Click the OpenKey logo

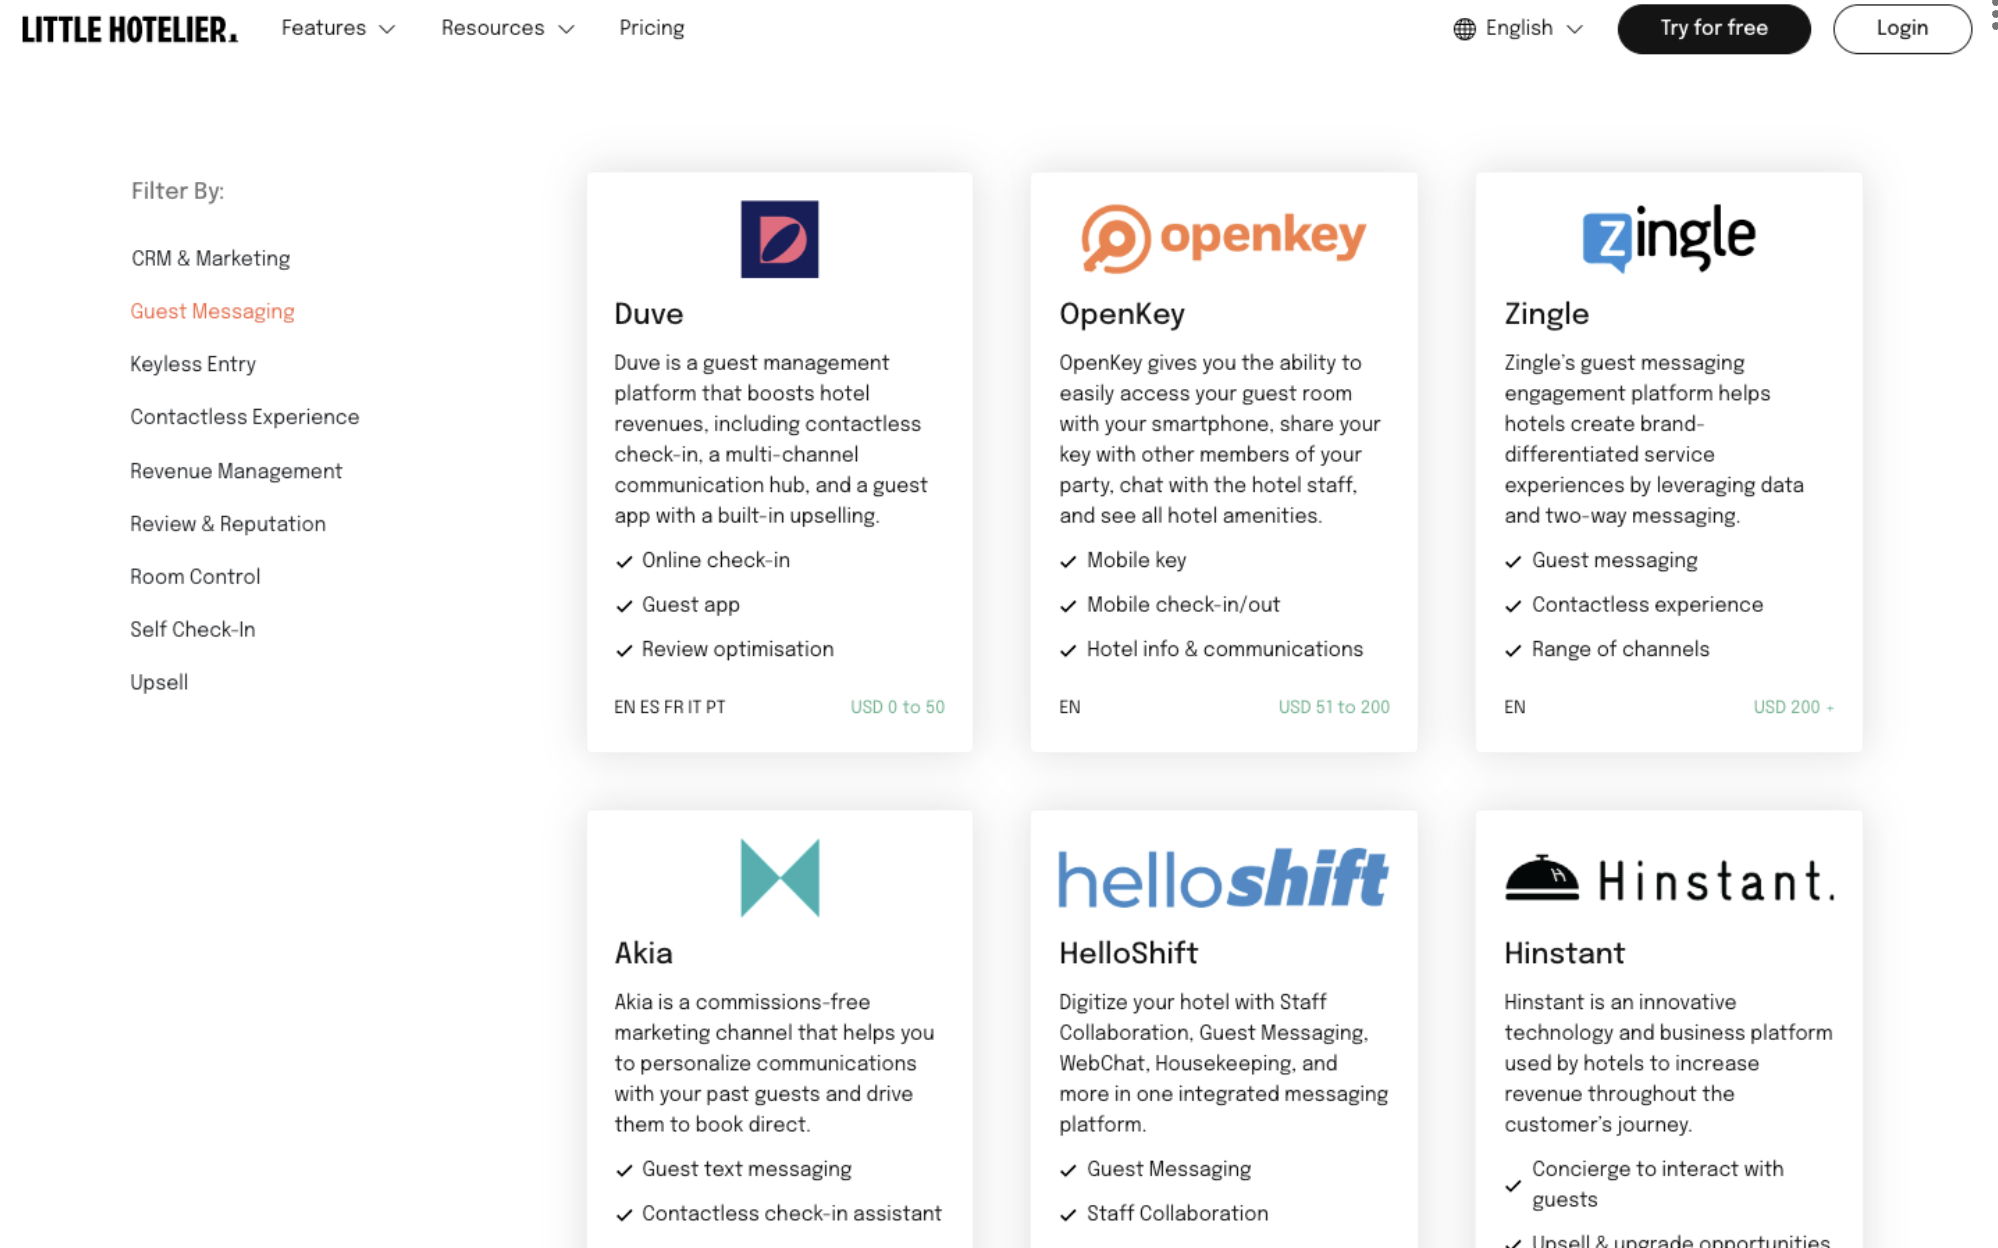click(x=1223, y=238)
